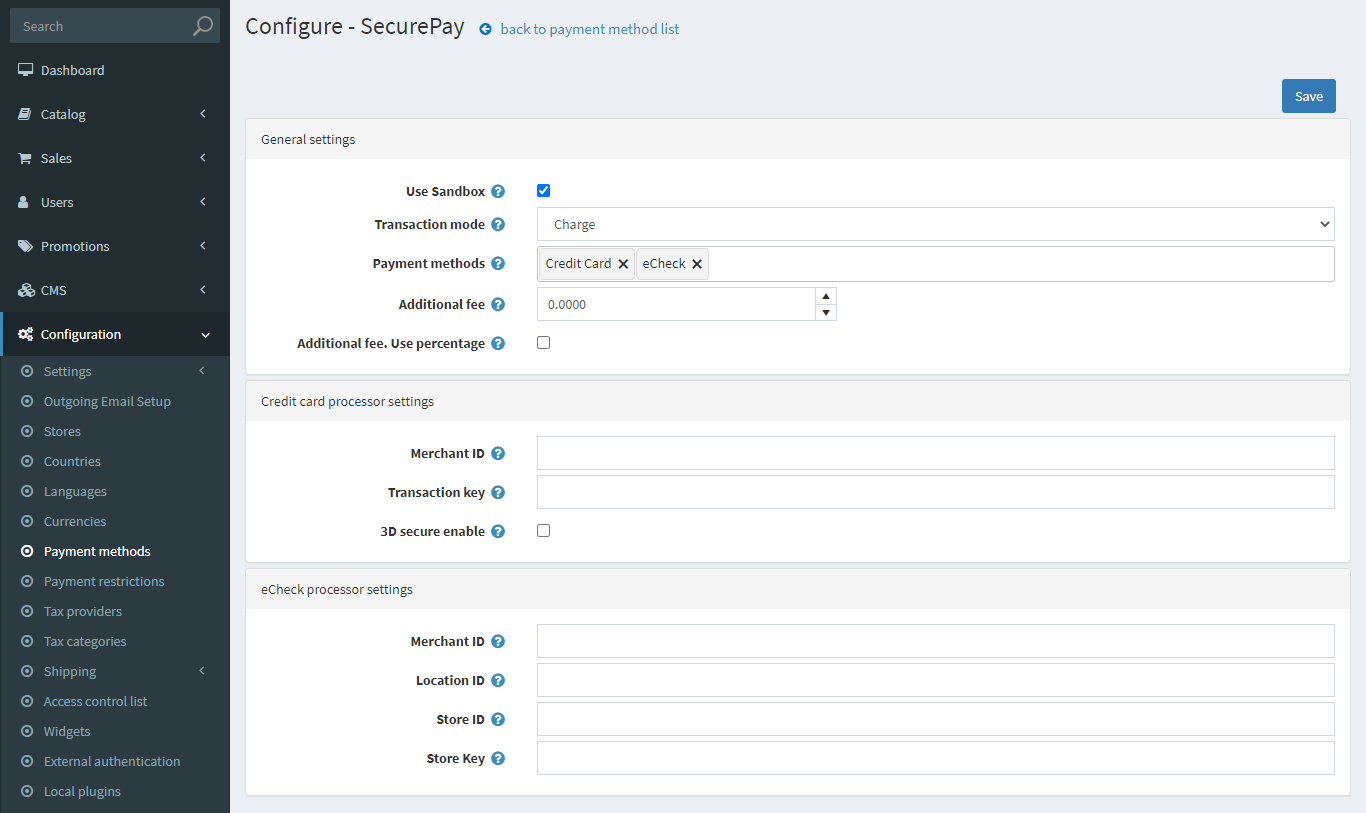Open Tax categories page

(85, 641)
